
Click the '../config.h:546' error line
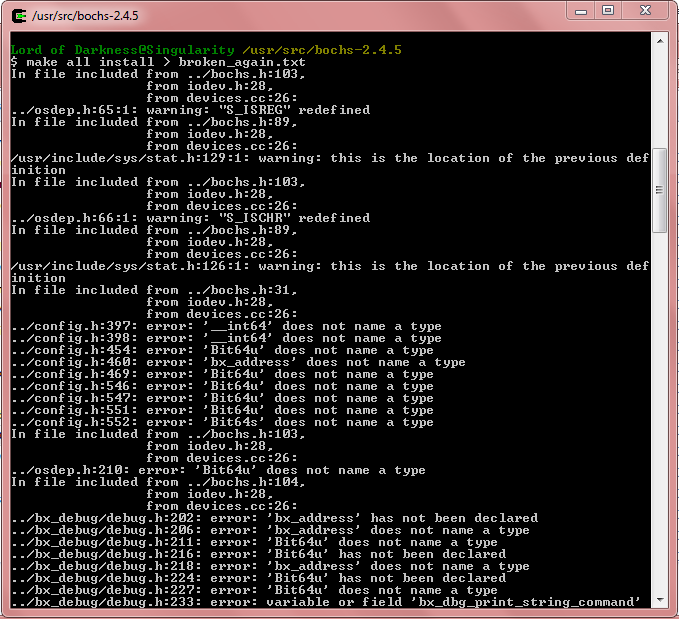click(222, 386)
